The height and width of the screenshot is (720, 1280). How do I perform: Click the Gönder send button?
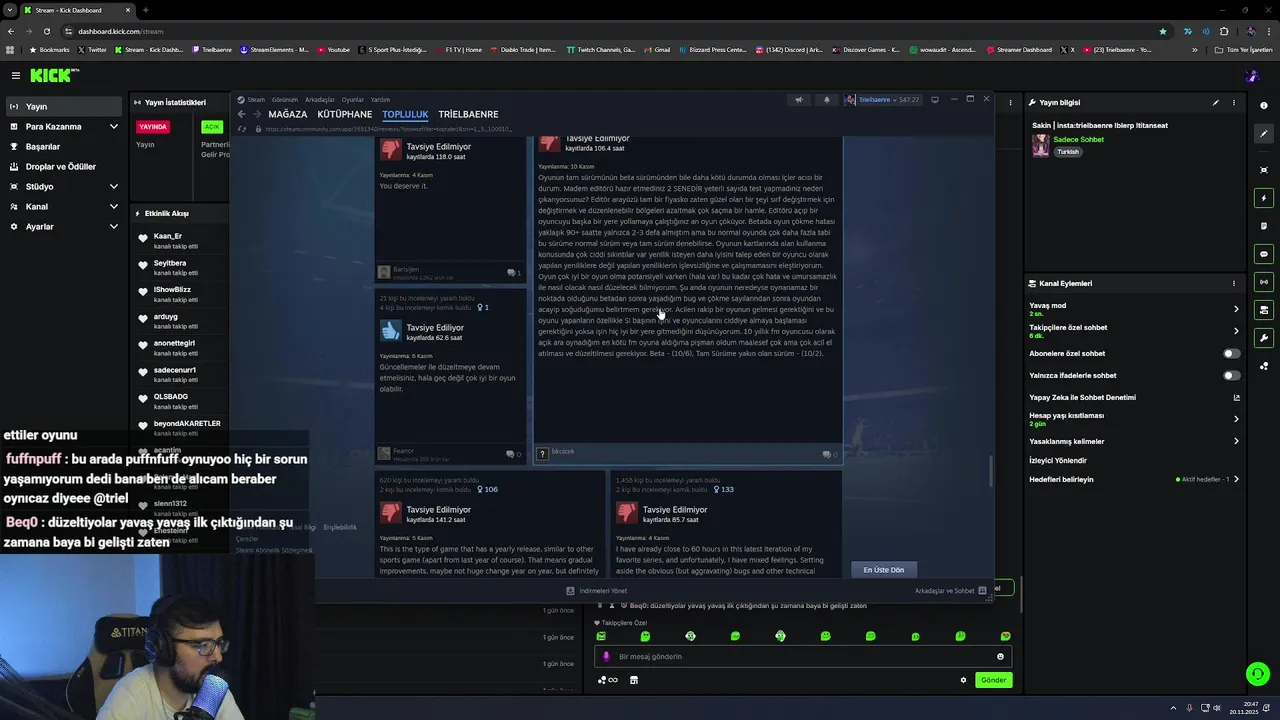tap(993, 680)
